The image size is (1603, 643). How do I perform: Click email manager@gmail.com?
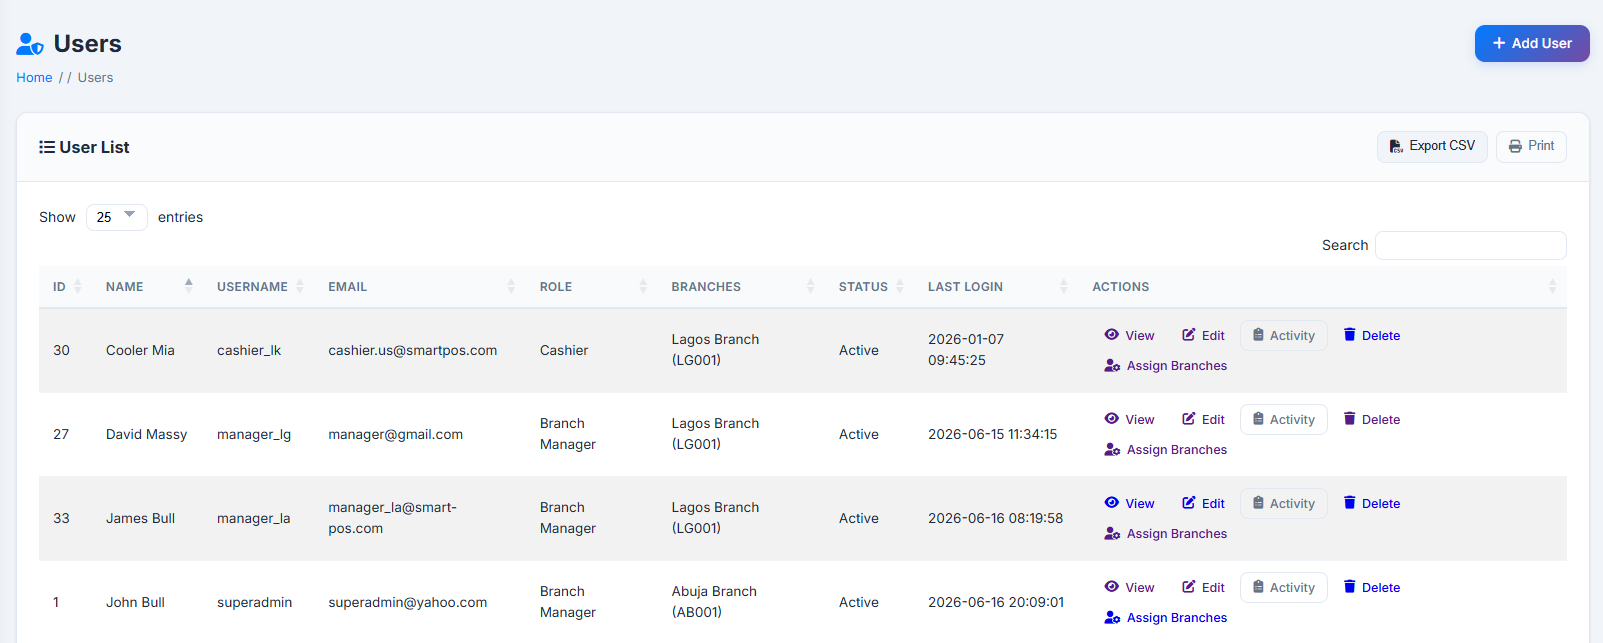[x=396, y=434]
